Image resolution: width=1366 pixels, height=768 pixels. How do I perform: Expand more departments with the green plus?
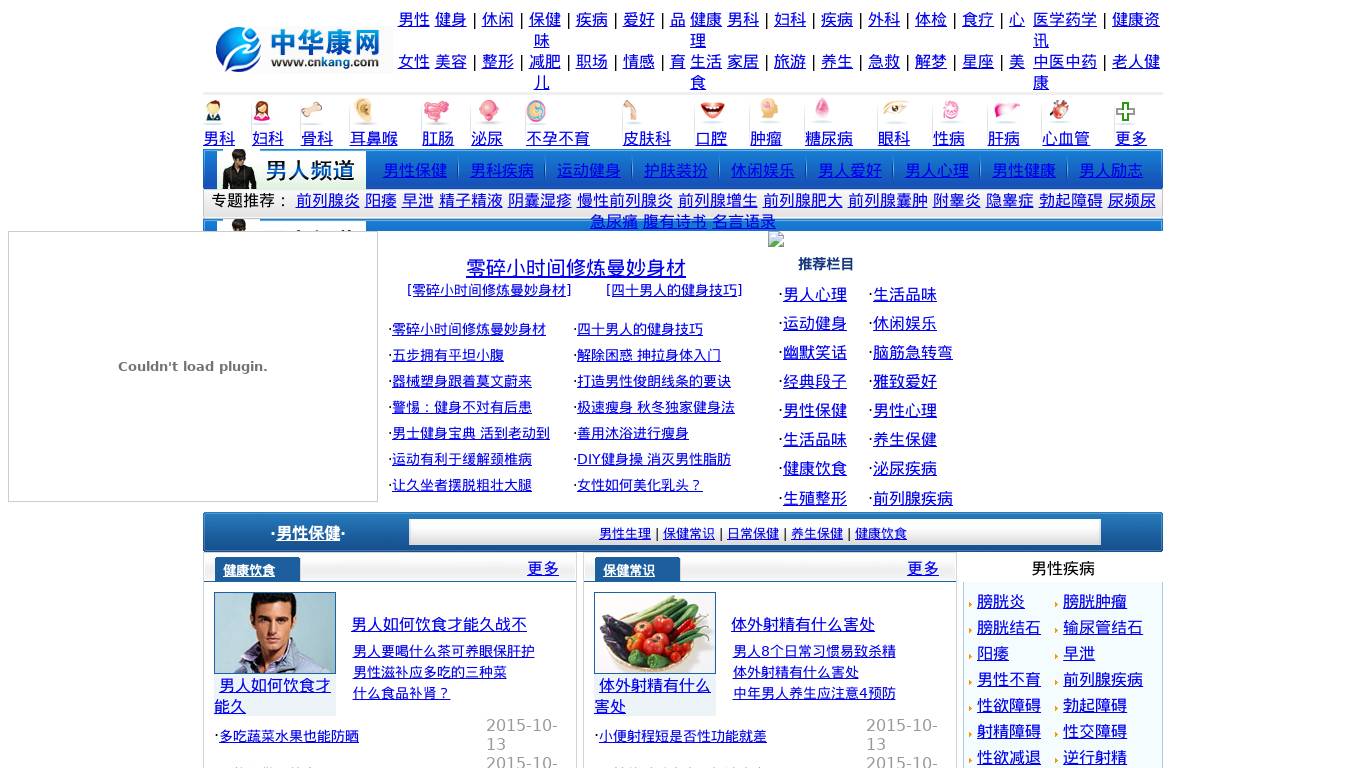tap(1126, 110)
